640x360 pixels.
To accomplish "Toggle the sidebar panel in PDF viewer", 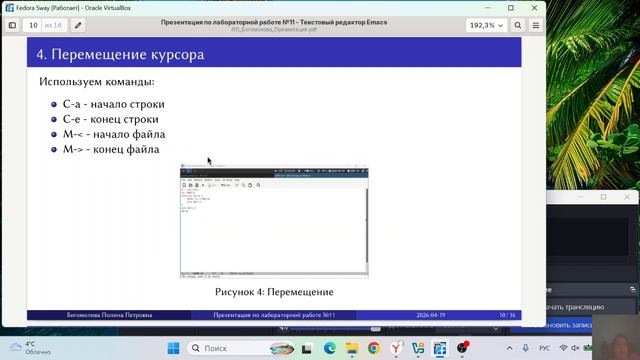I will coord(13,25).
